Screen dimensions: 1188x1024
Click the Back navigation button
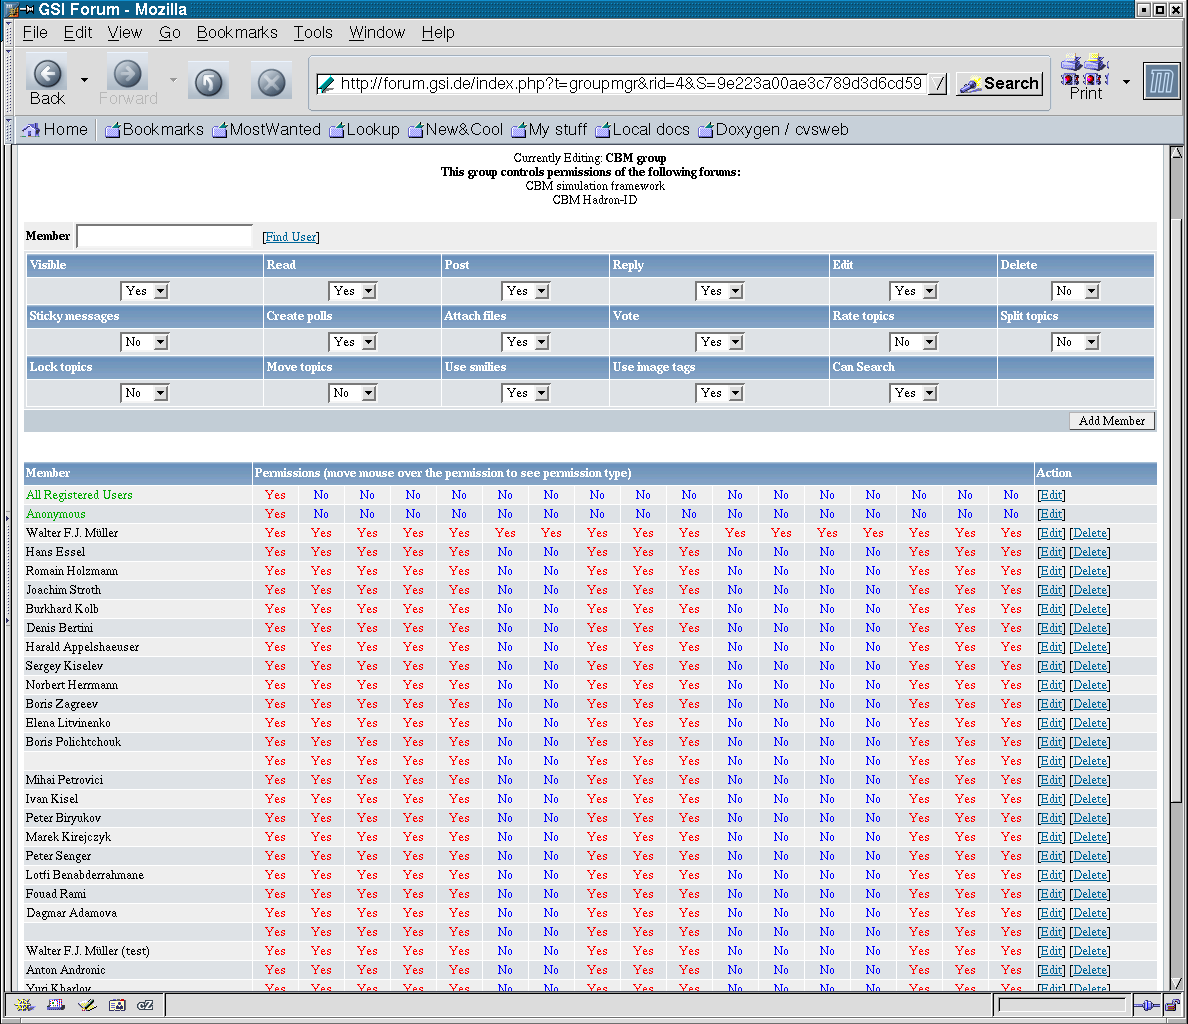[x=47, y=81]
